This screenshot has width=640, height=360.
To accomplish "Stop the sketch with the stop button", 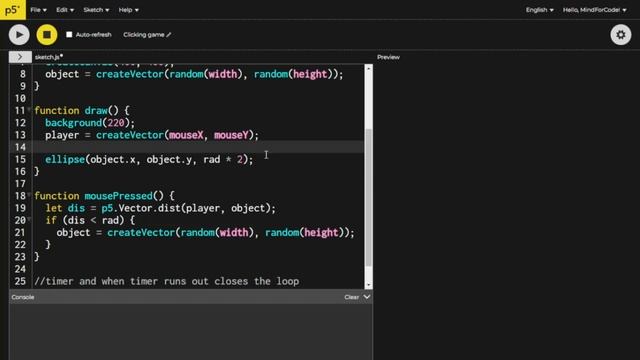I will tap(47, 35).
